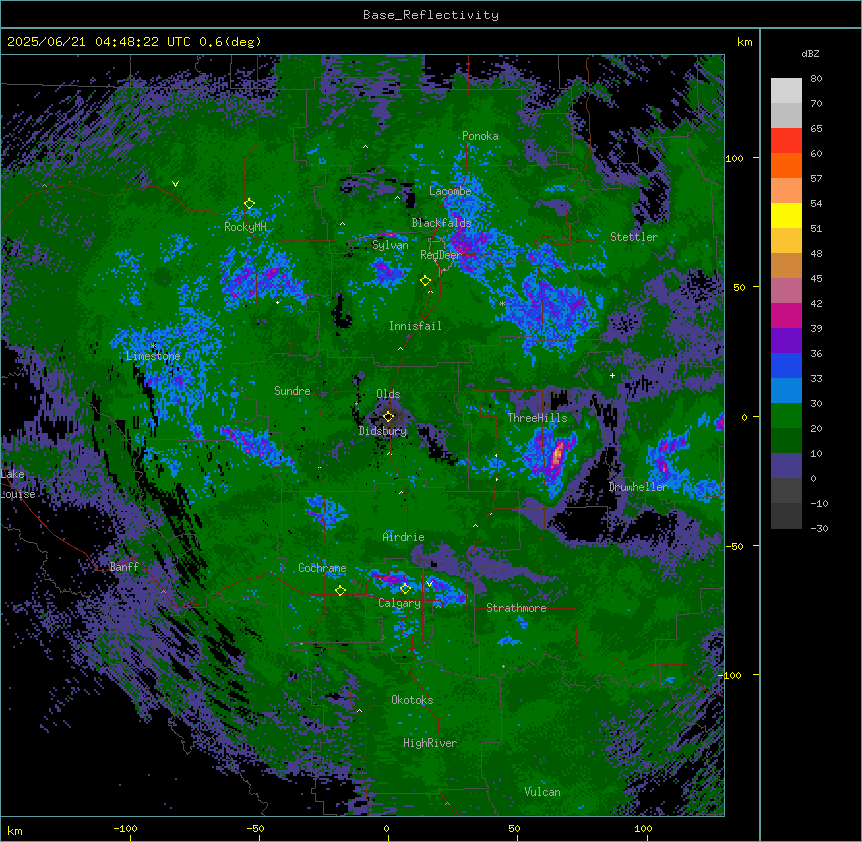The width and height of the screenshot is (862, 842).
Task: Click the dBZ legend heading
Action: 810,54
